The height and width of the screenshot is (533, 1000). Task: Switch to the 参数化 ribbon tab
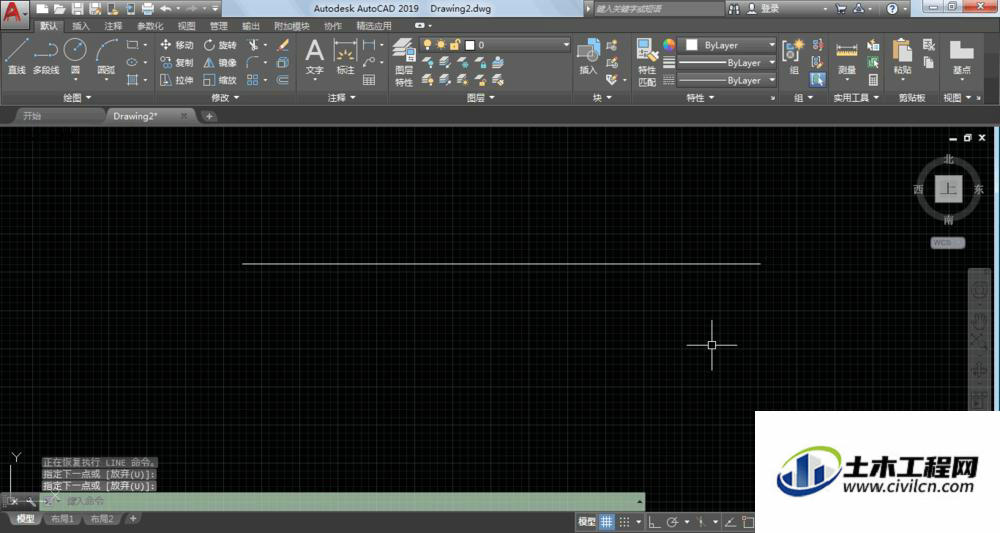(x=150, y=26)
